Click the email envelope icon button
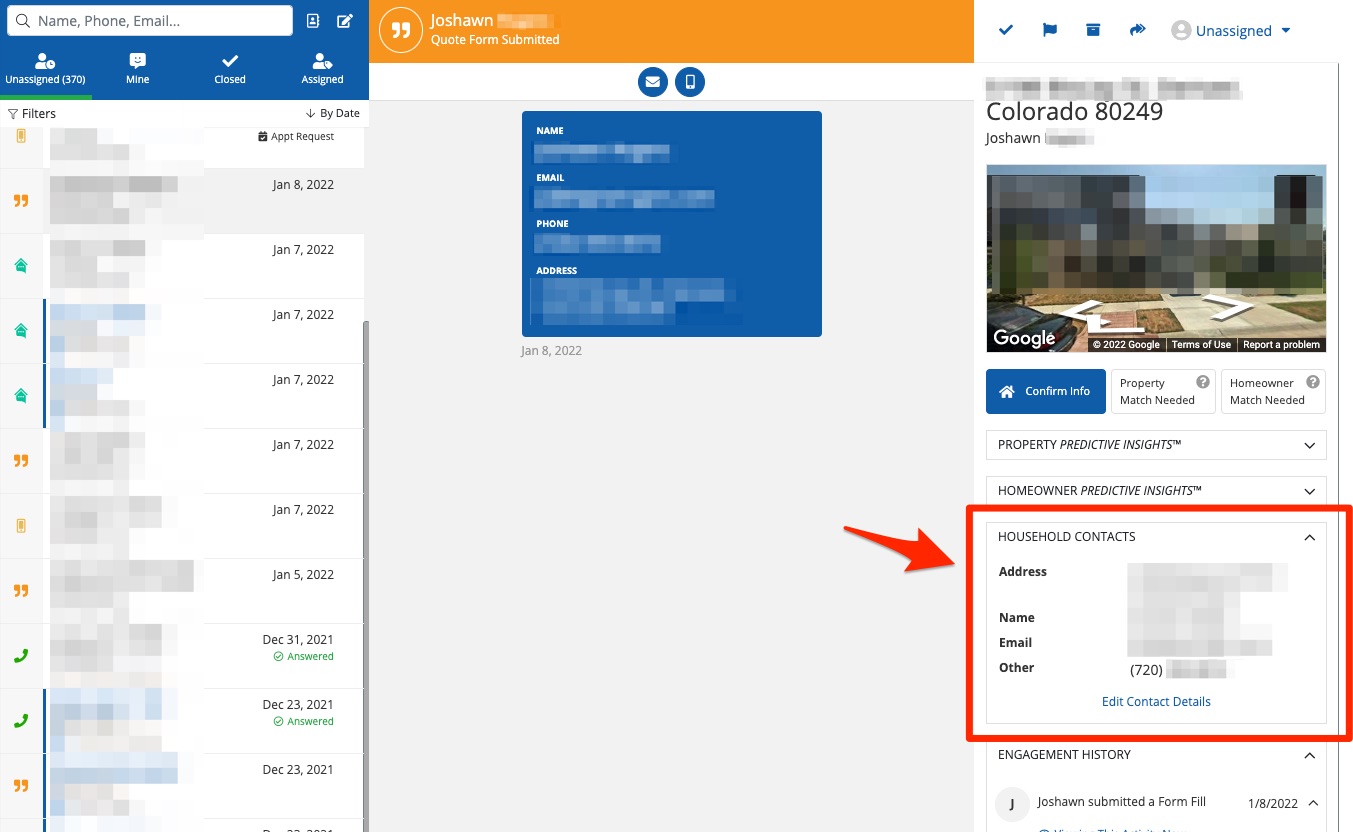1353x832 pixels. click(653, 82)
